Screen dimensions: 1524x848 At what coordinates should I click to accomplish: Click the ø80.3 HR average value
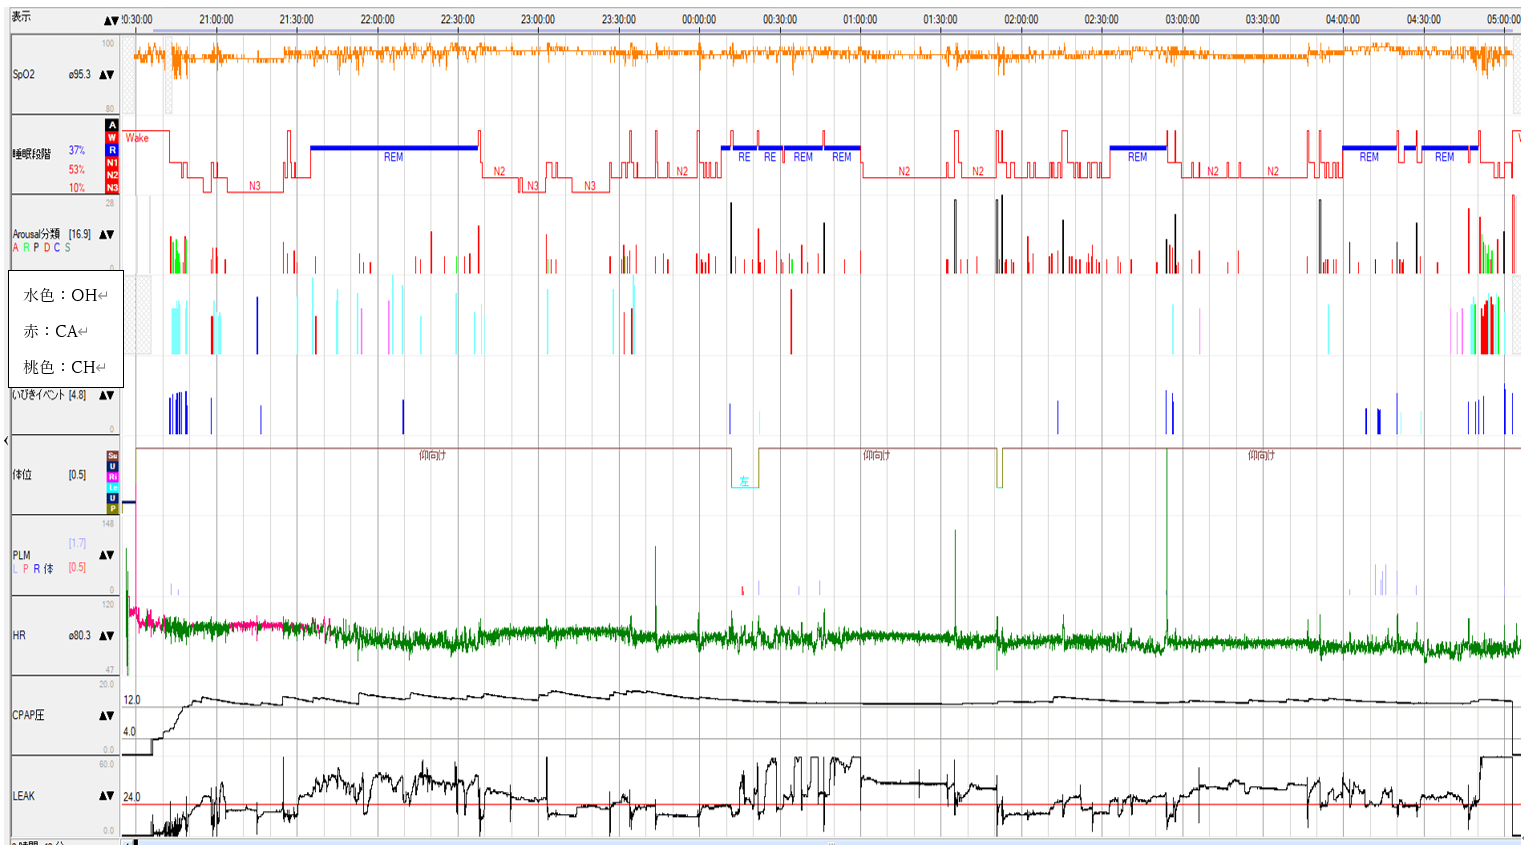coord(80,636)
